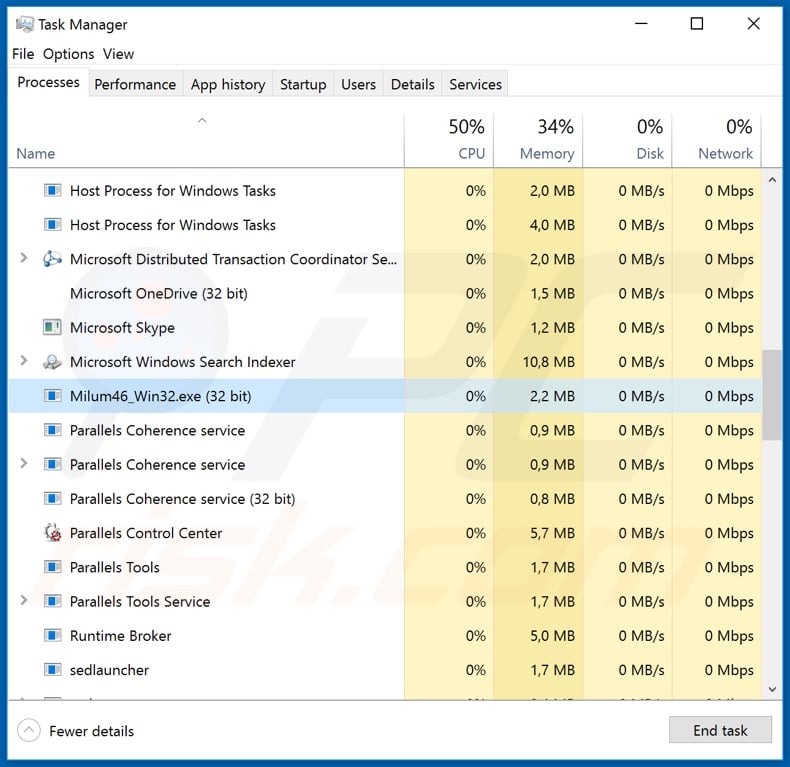Click the End task button
The image size is (790, 767).
(x=720, y=730)
